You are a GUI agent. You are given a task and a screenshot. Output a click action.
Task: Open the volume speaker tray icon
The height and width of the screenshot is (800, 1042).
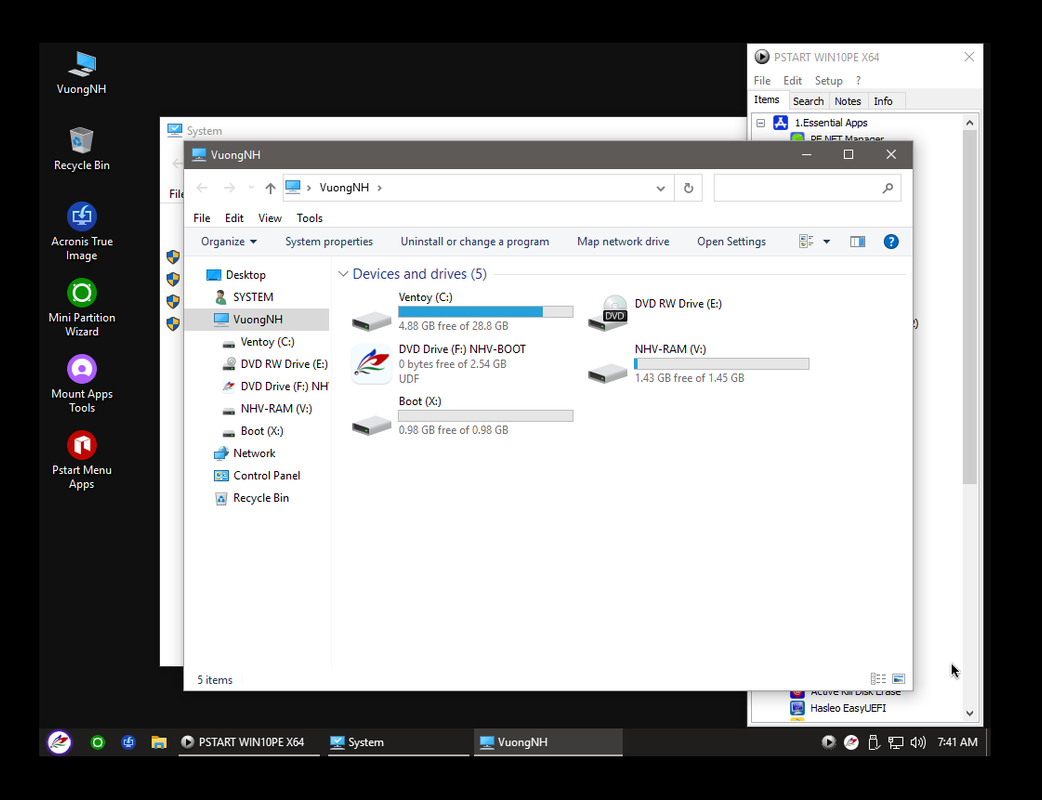coord(918,742)
